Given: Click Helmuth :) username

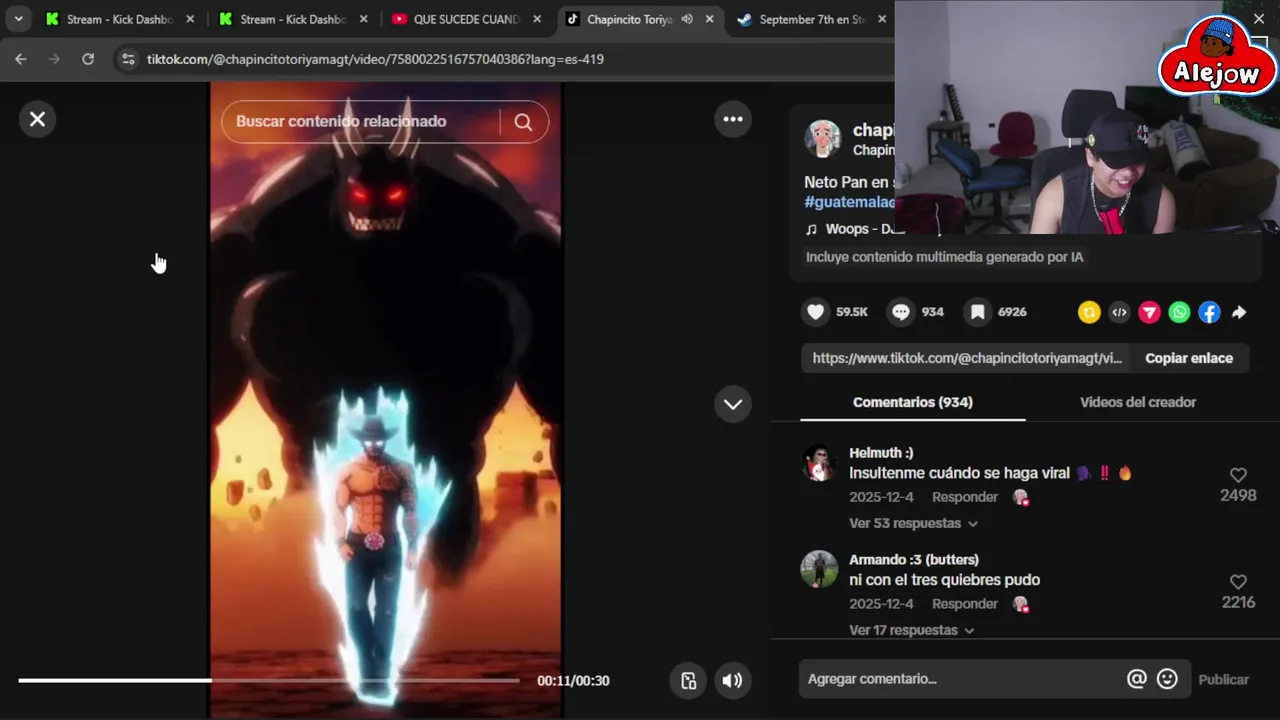Looking at the screenshot, I should (x=881, y=453).
